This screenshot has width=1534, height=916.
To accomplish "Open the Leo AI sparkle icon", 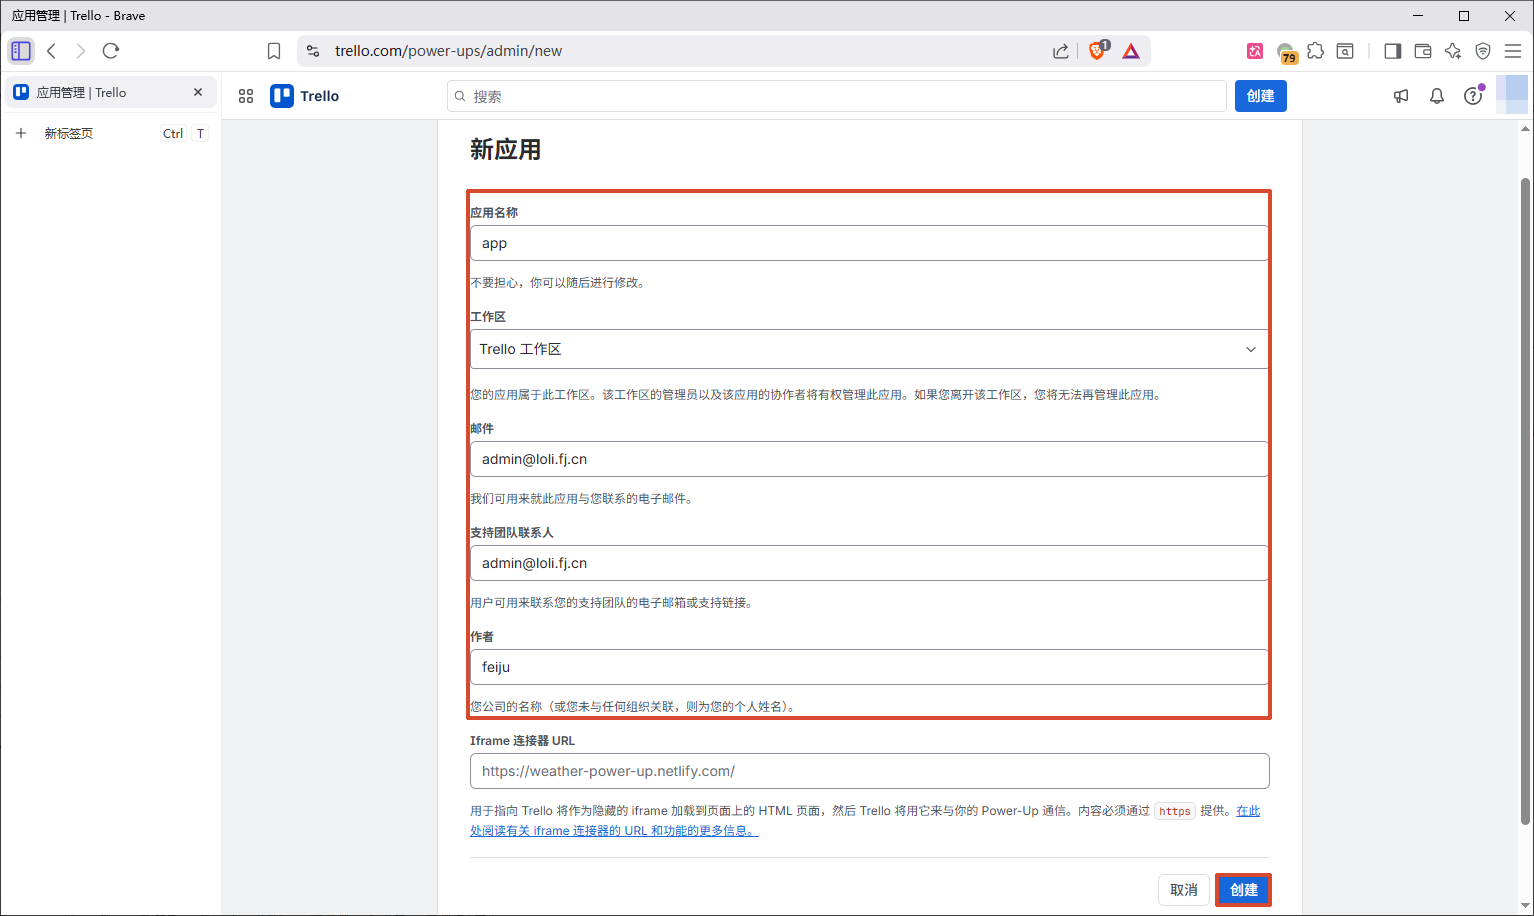I will 1453,51.
